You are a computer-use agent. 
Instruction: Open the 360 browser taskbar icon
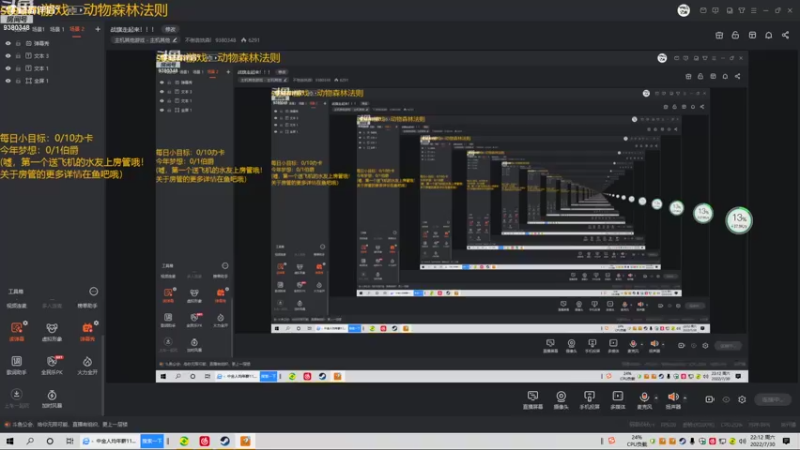[x=184, y=441]
